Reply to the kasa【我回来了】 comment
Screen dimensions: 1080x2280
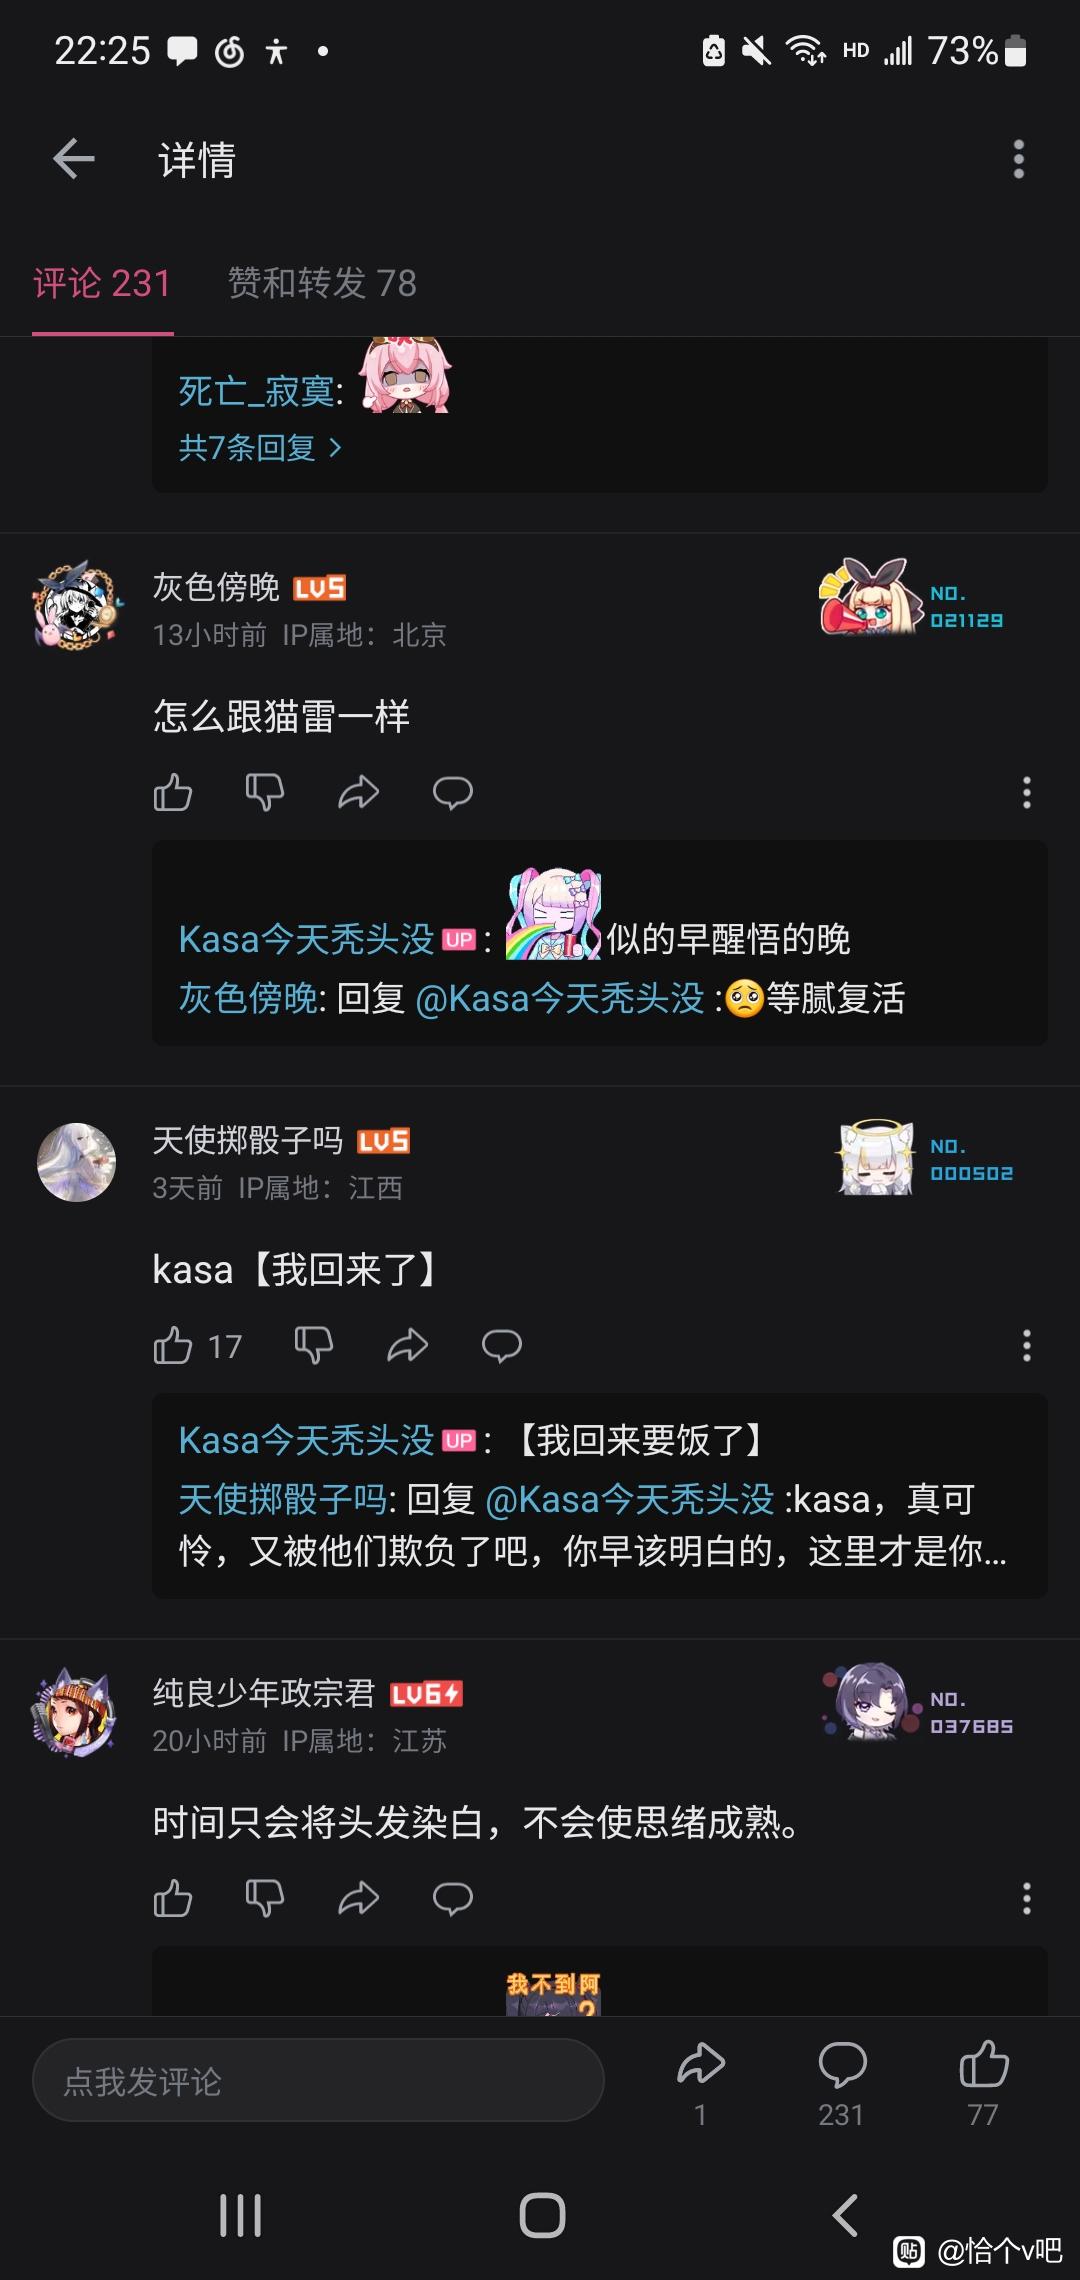[501, 1346]
